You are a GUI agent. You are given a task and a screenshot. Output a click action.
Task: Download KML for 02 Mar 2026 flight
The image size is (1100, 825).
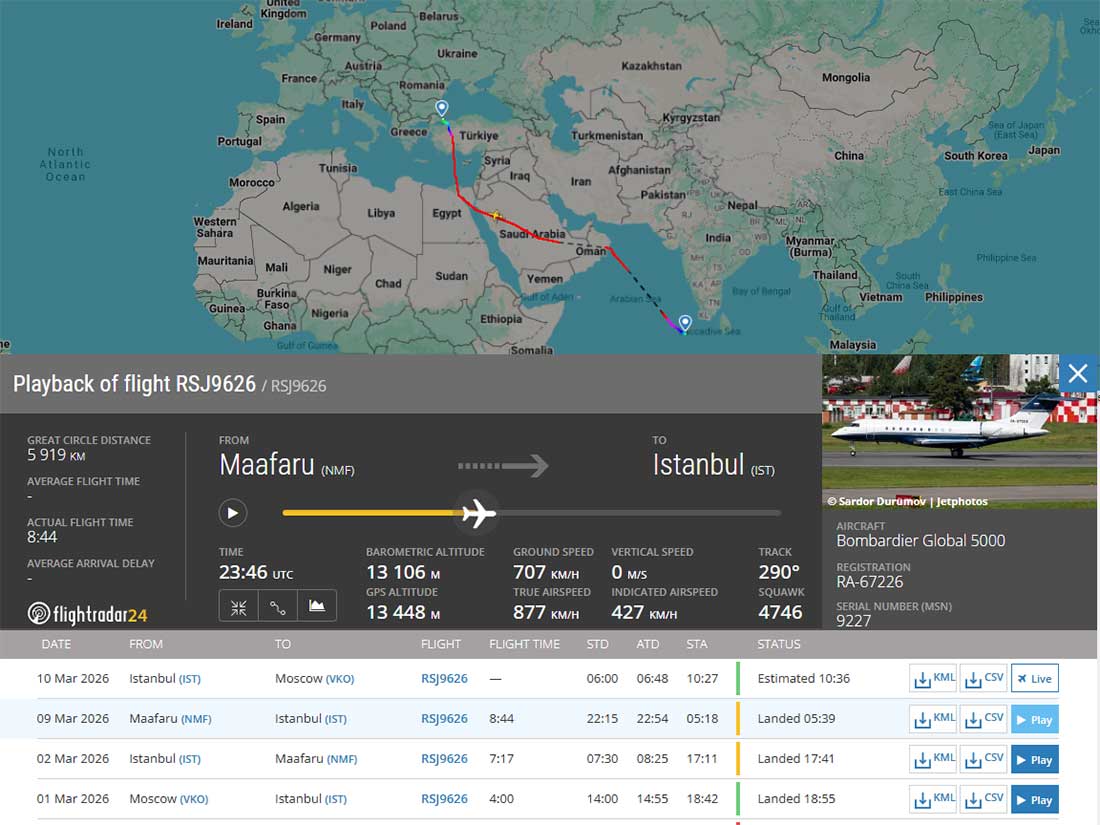tap(934, 759)
